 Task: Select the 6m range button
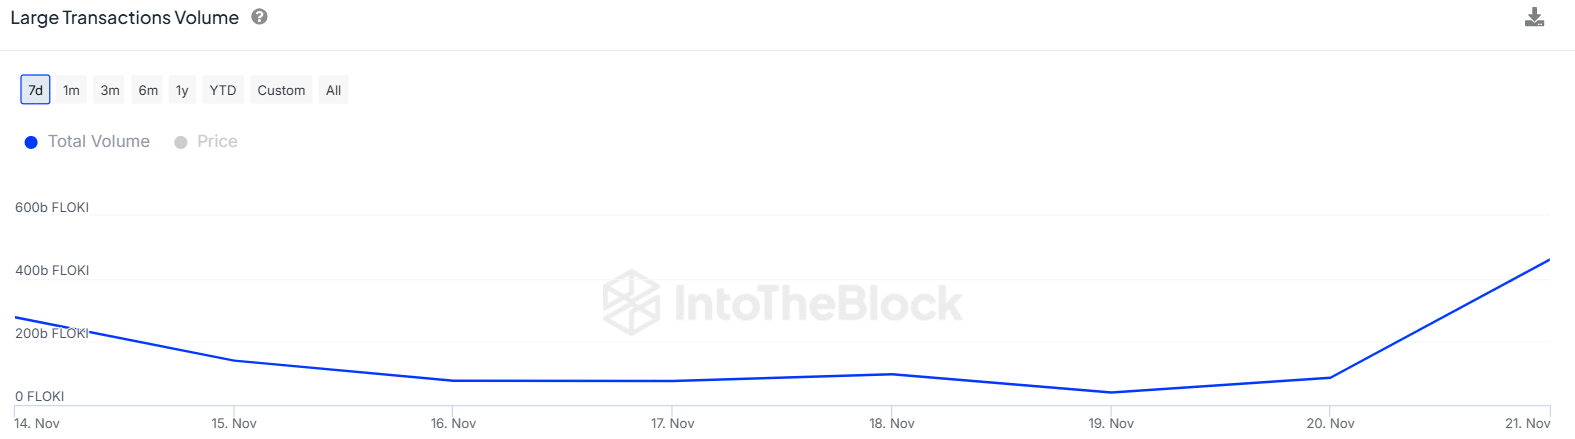(x=148, y=90)
